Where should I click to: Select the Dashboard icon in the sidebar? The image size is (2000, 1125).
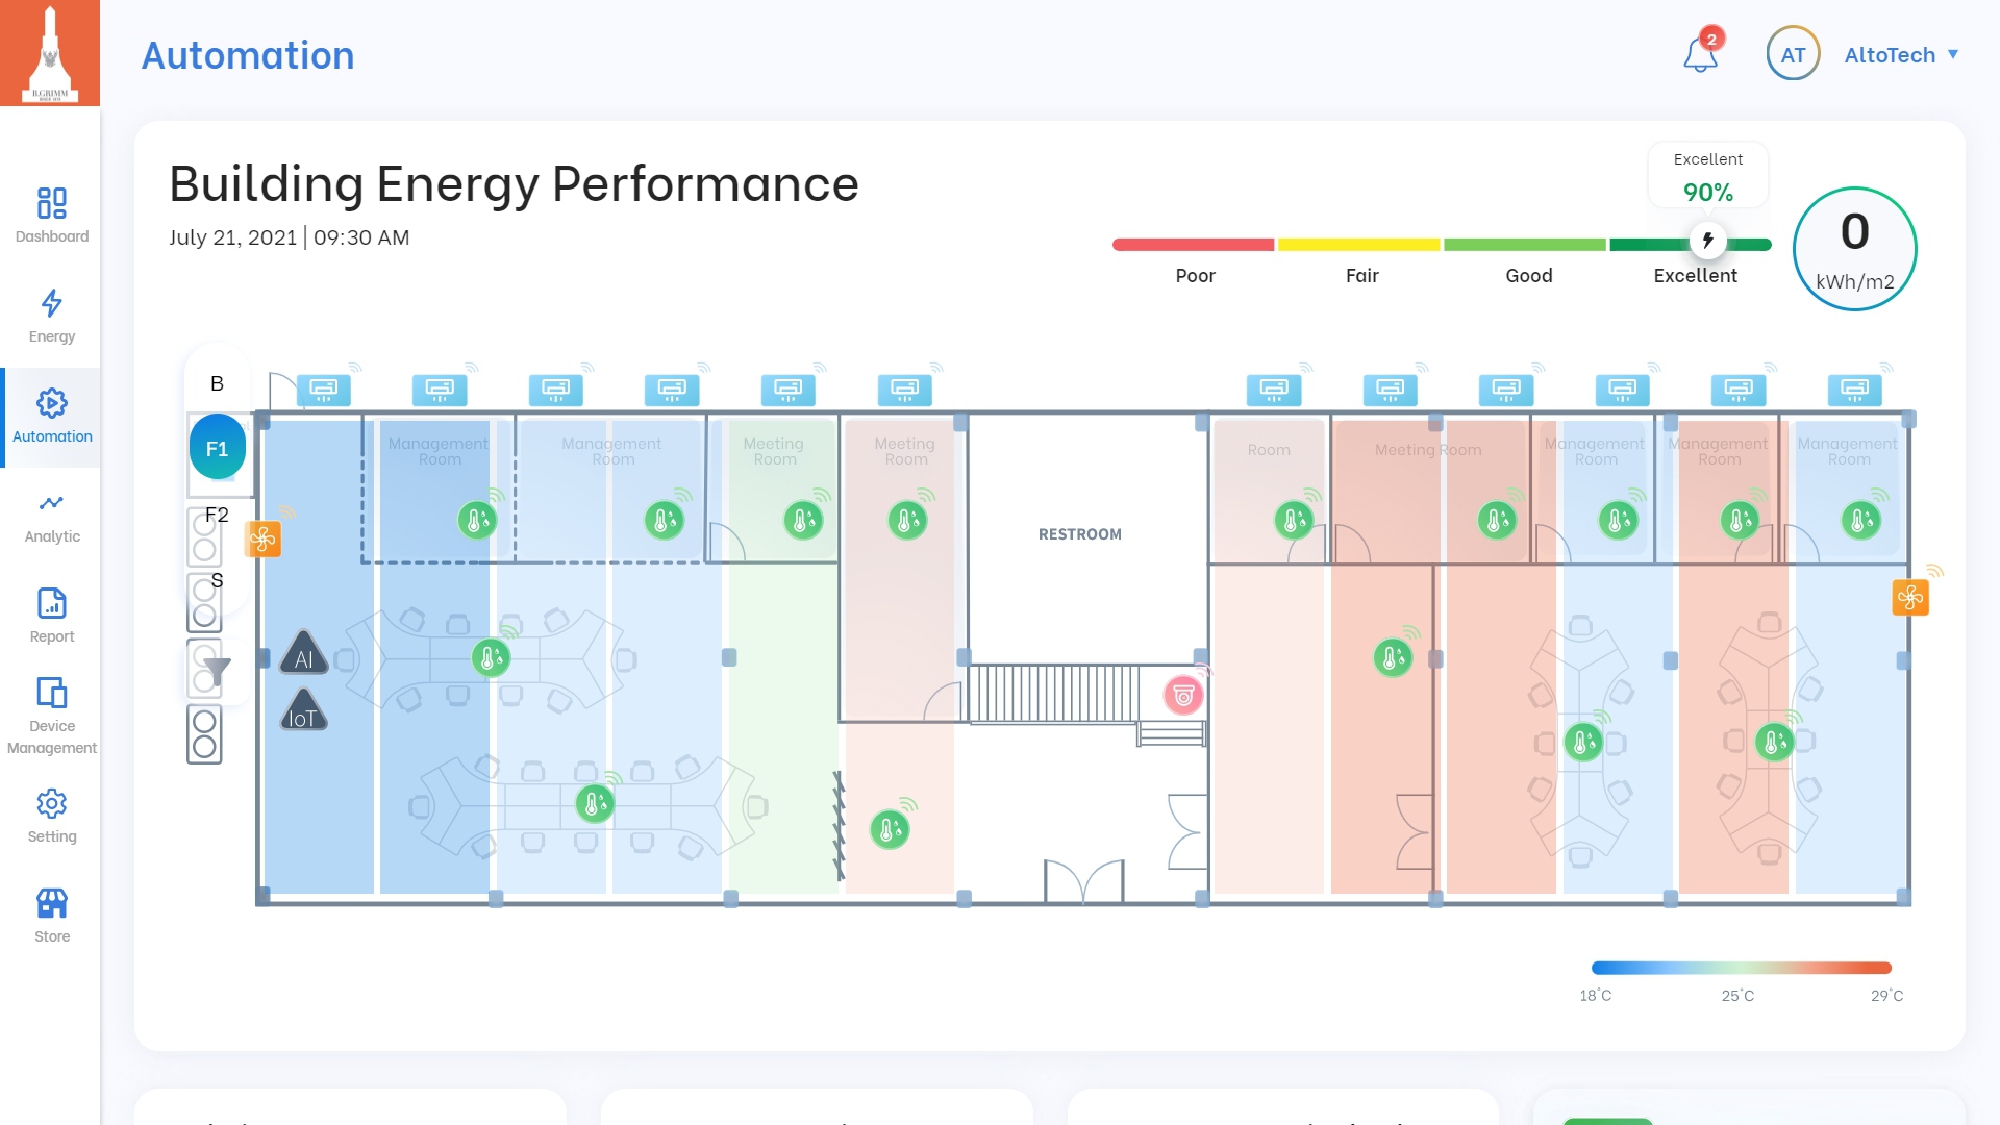[x=51, y=205]
